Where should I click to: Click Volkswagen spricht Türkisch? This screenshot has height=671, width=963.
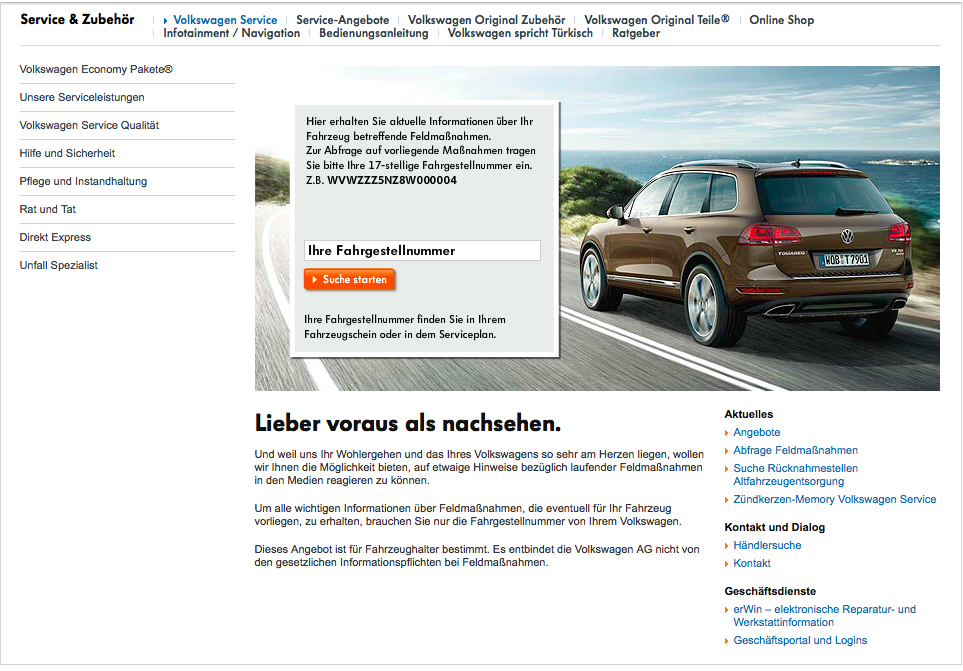(520, 33)
